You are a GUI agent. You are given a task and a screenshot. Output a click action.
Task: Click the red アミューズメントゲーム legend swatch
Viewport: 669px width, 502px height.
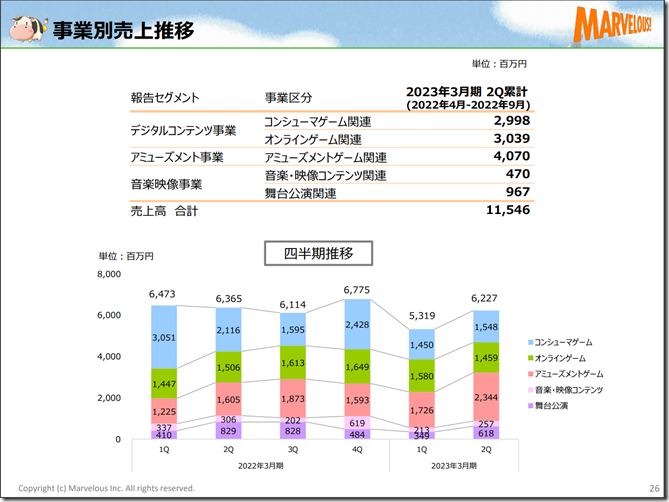(x=530, y=374)
